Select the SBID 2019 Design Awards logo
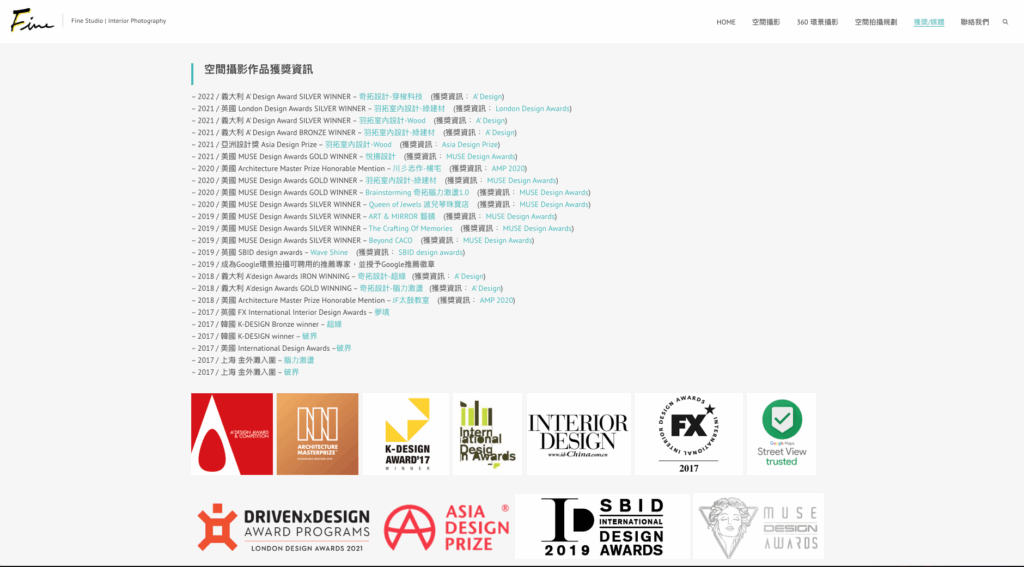Viewport: 1024px width, 567px height. 603,527
